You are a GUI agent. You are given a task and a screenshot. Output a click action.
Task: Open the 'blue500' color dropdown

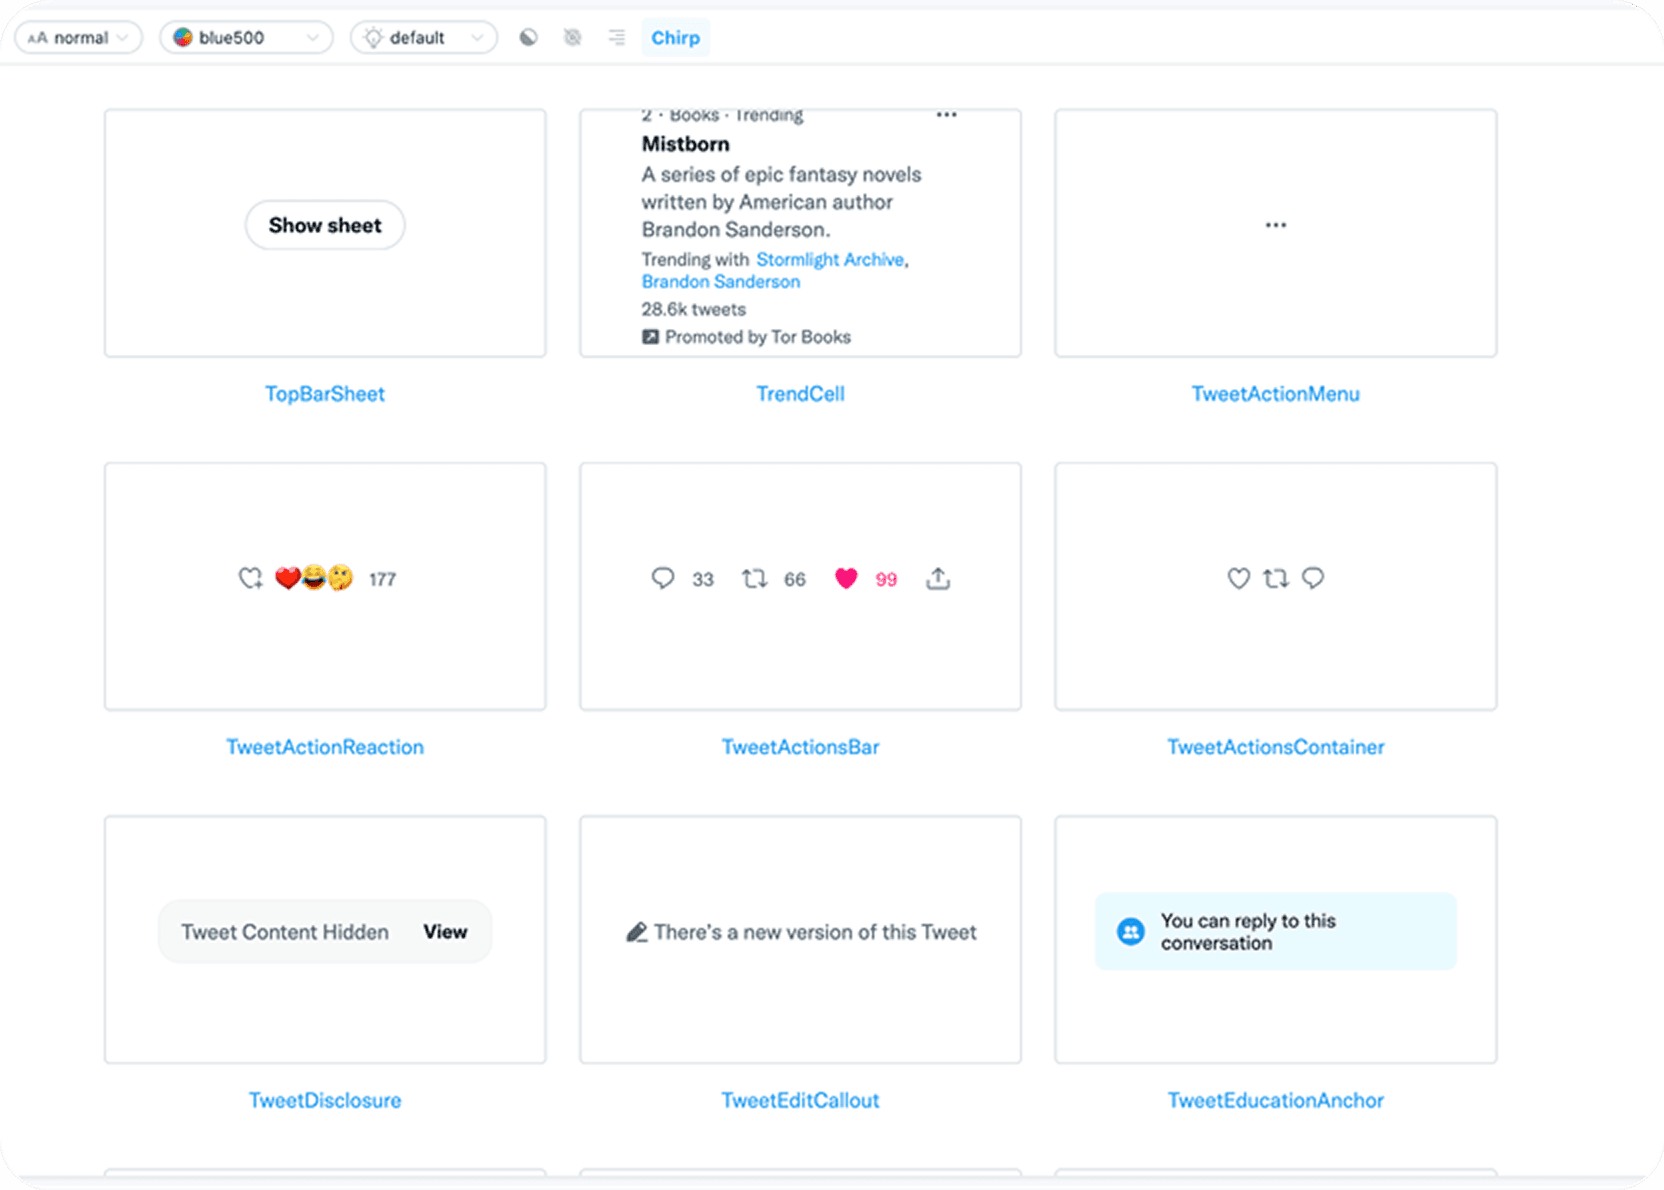tap(245, 37)
